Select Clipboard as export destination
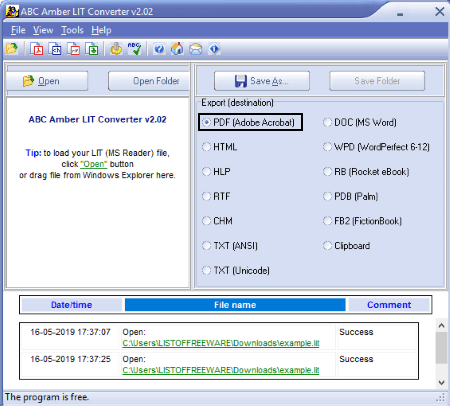Screen dimensions: 450x406 (x=346, y=246)
